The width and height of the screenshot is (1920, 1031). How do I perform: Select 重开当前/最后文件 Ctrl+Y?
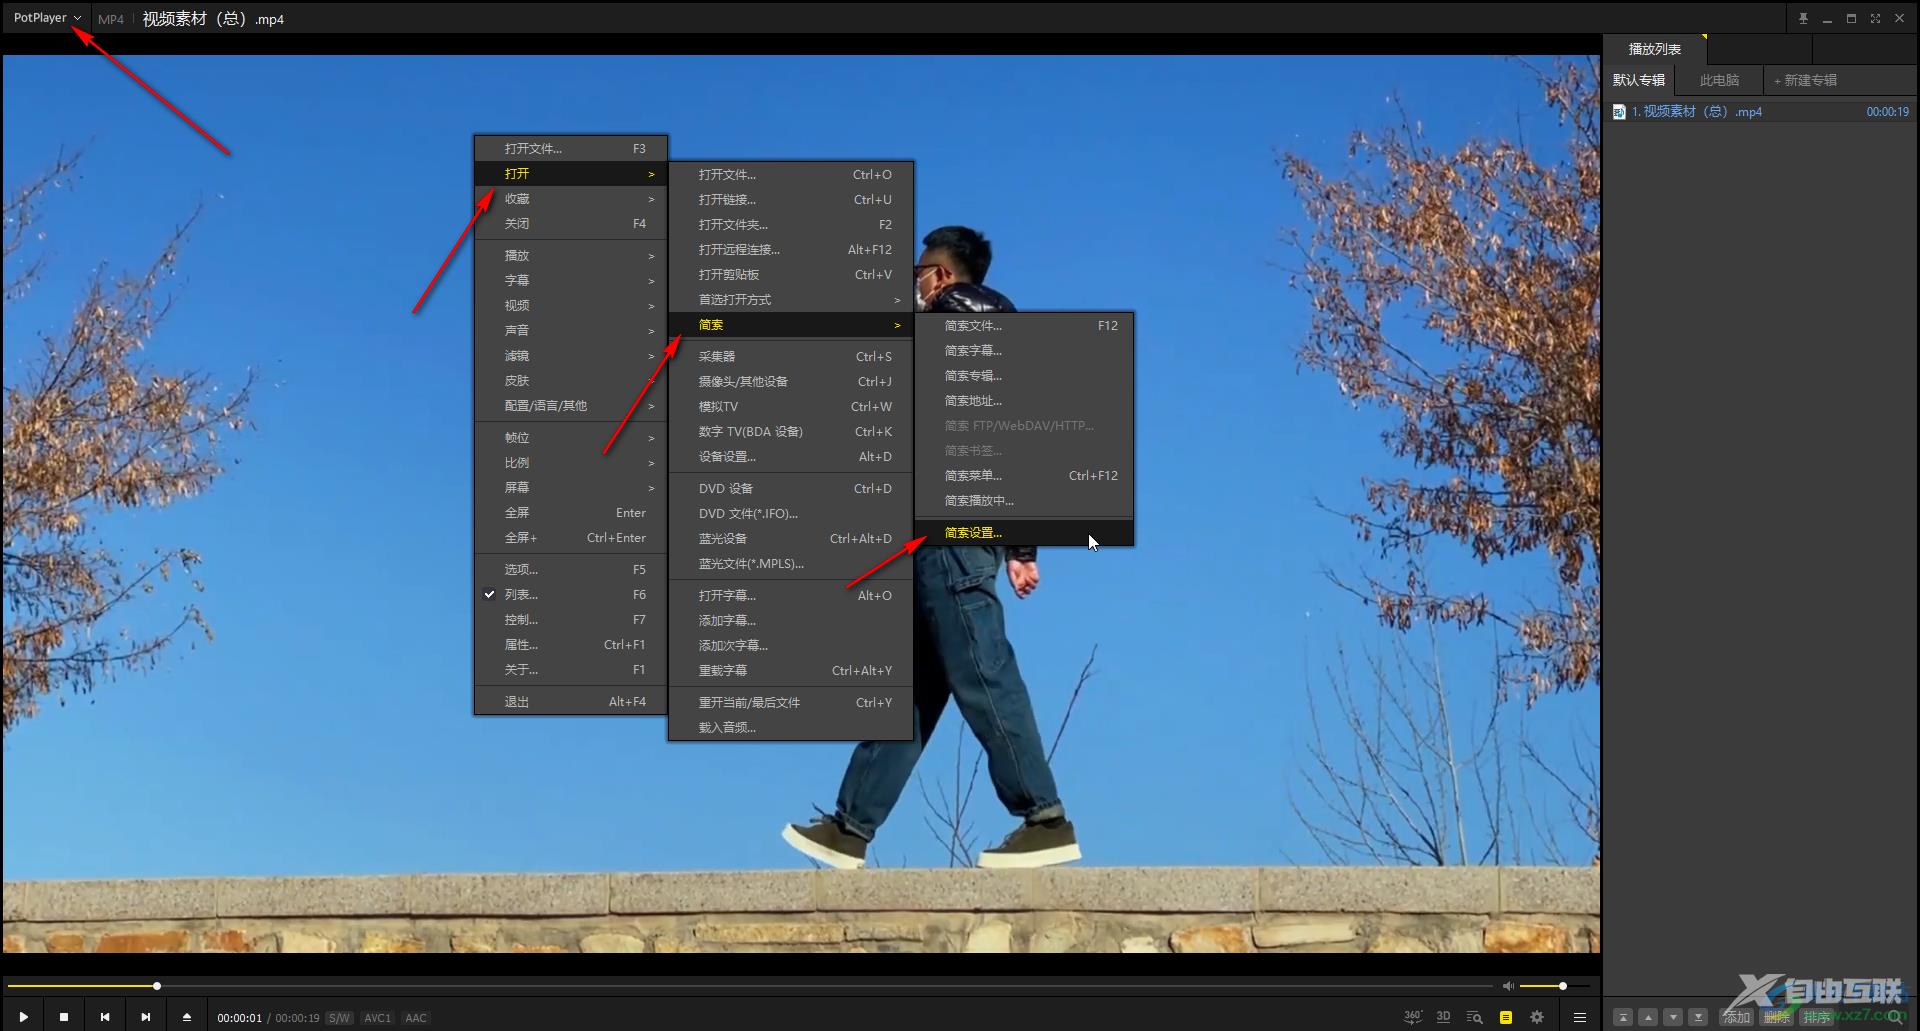pyautogui.click(x=791, y=703)
